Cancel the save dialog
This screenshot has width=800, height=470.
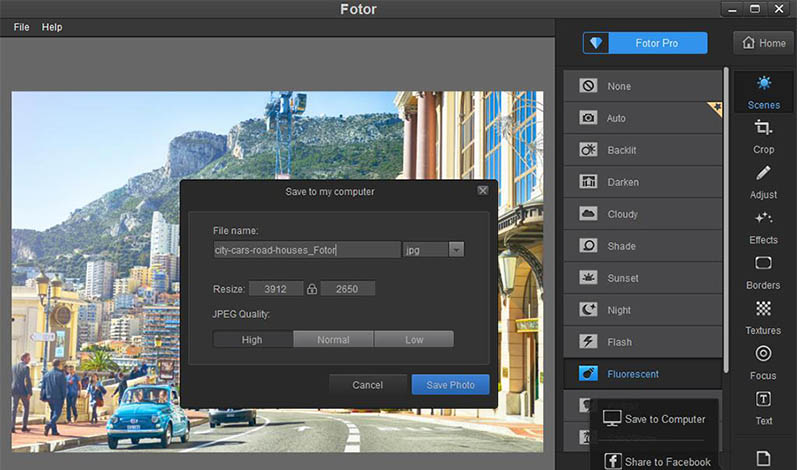tap(367, 385)
